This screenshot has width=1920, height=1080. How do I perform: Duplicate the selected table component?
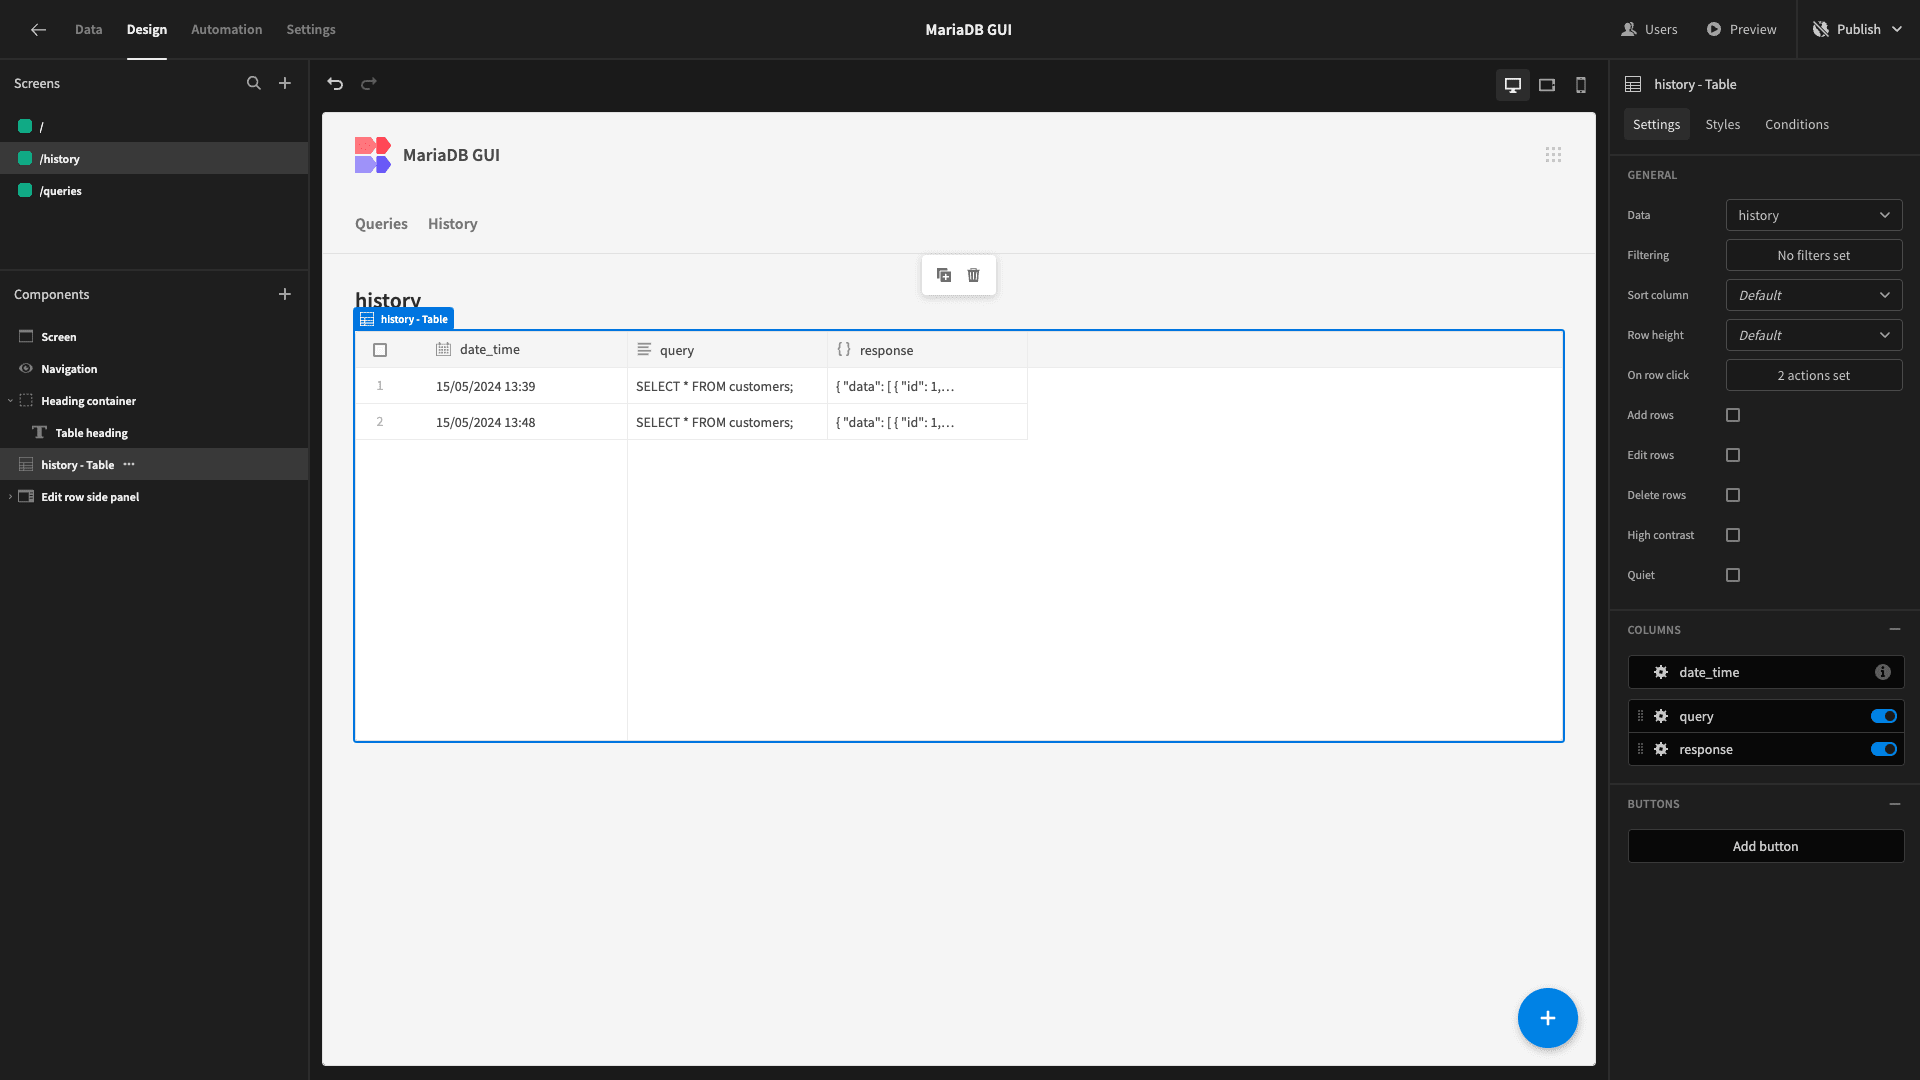[x=944, y=275]
